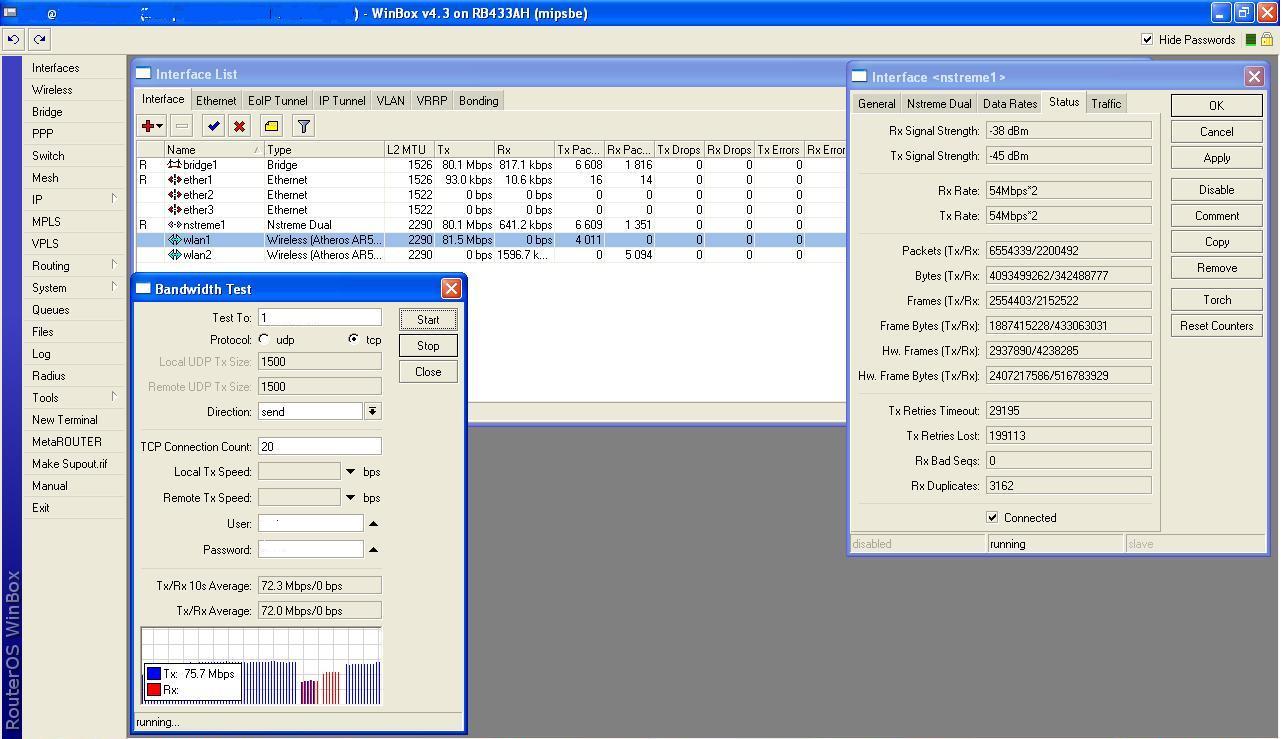1282x739 pixels.
Task: Expand the System submenu
Action: click(x=114, y=287)
